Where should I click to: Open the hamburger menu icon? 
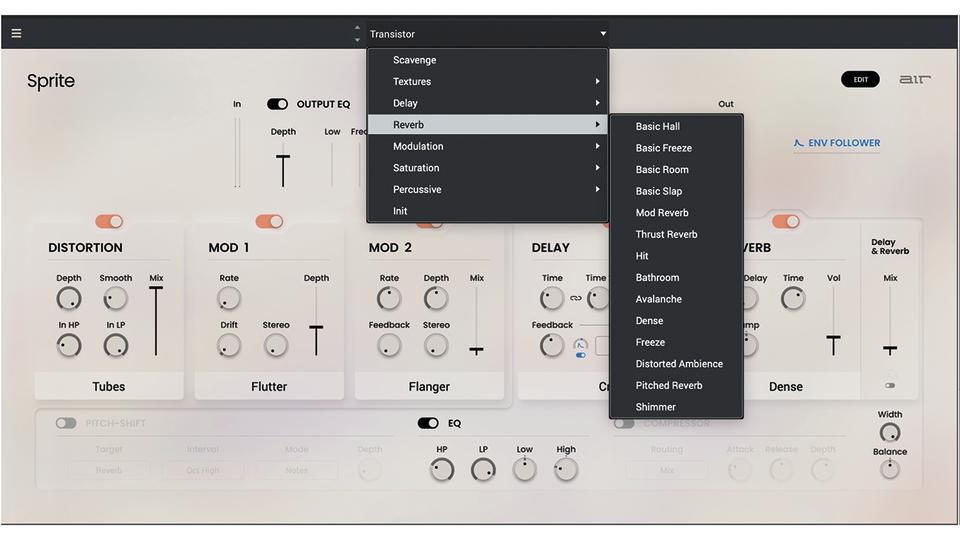(16, 33)
